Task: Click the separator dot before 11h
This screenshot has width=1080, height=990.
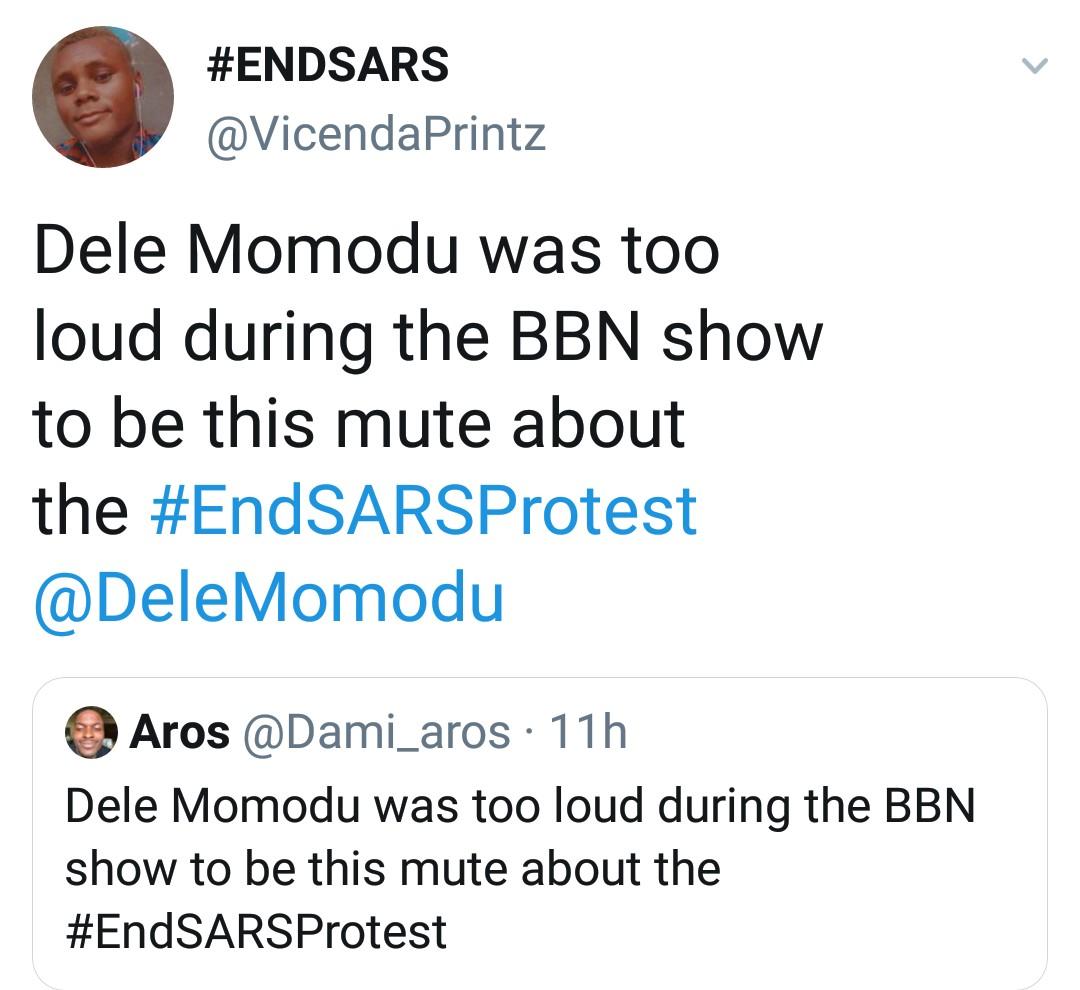Action: (x=530, y=733)
